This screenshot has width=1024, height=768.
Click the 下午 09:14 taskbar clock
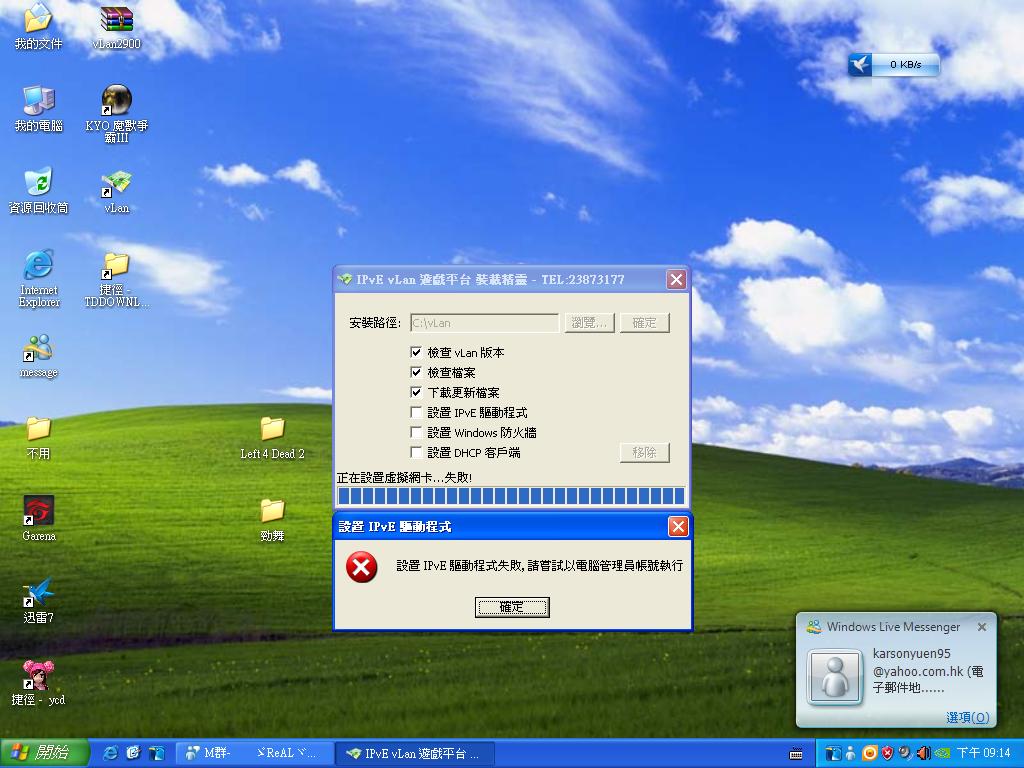983,753
